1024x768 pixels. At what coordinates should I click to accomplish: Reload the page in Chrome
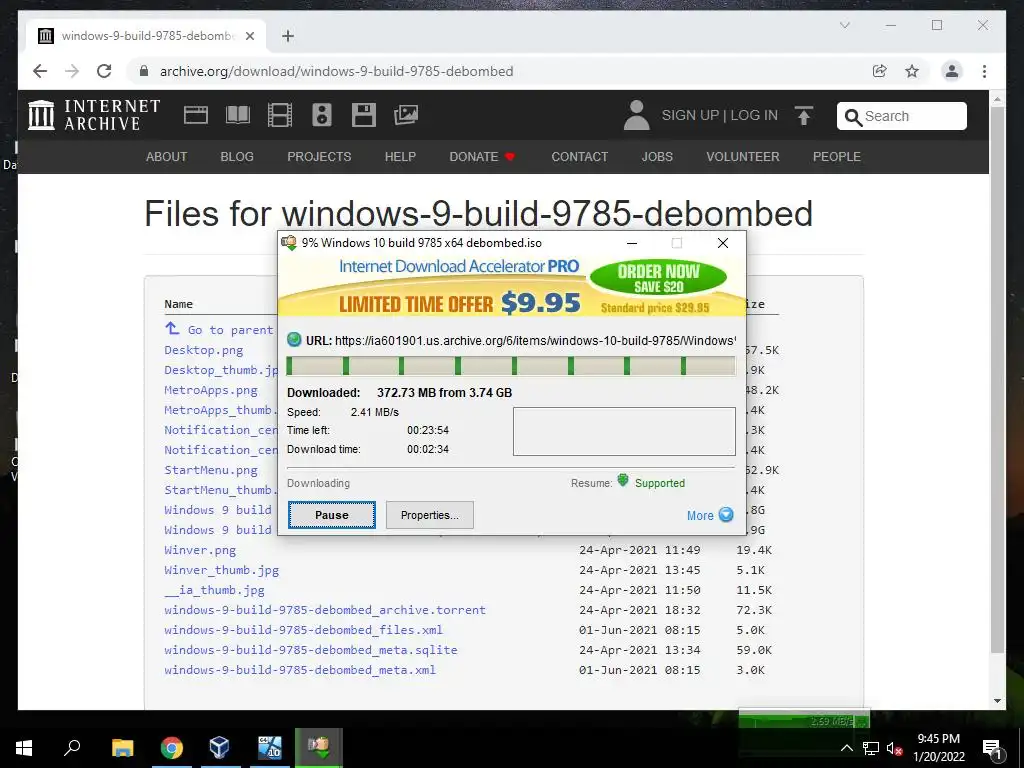104,71
